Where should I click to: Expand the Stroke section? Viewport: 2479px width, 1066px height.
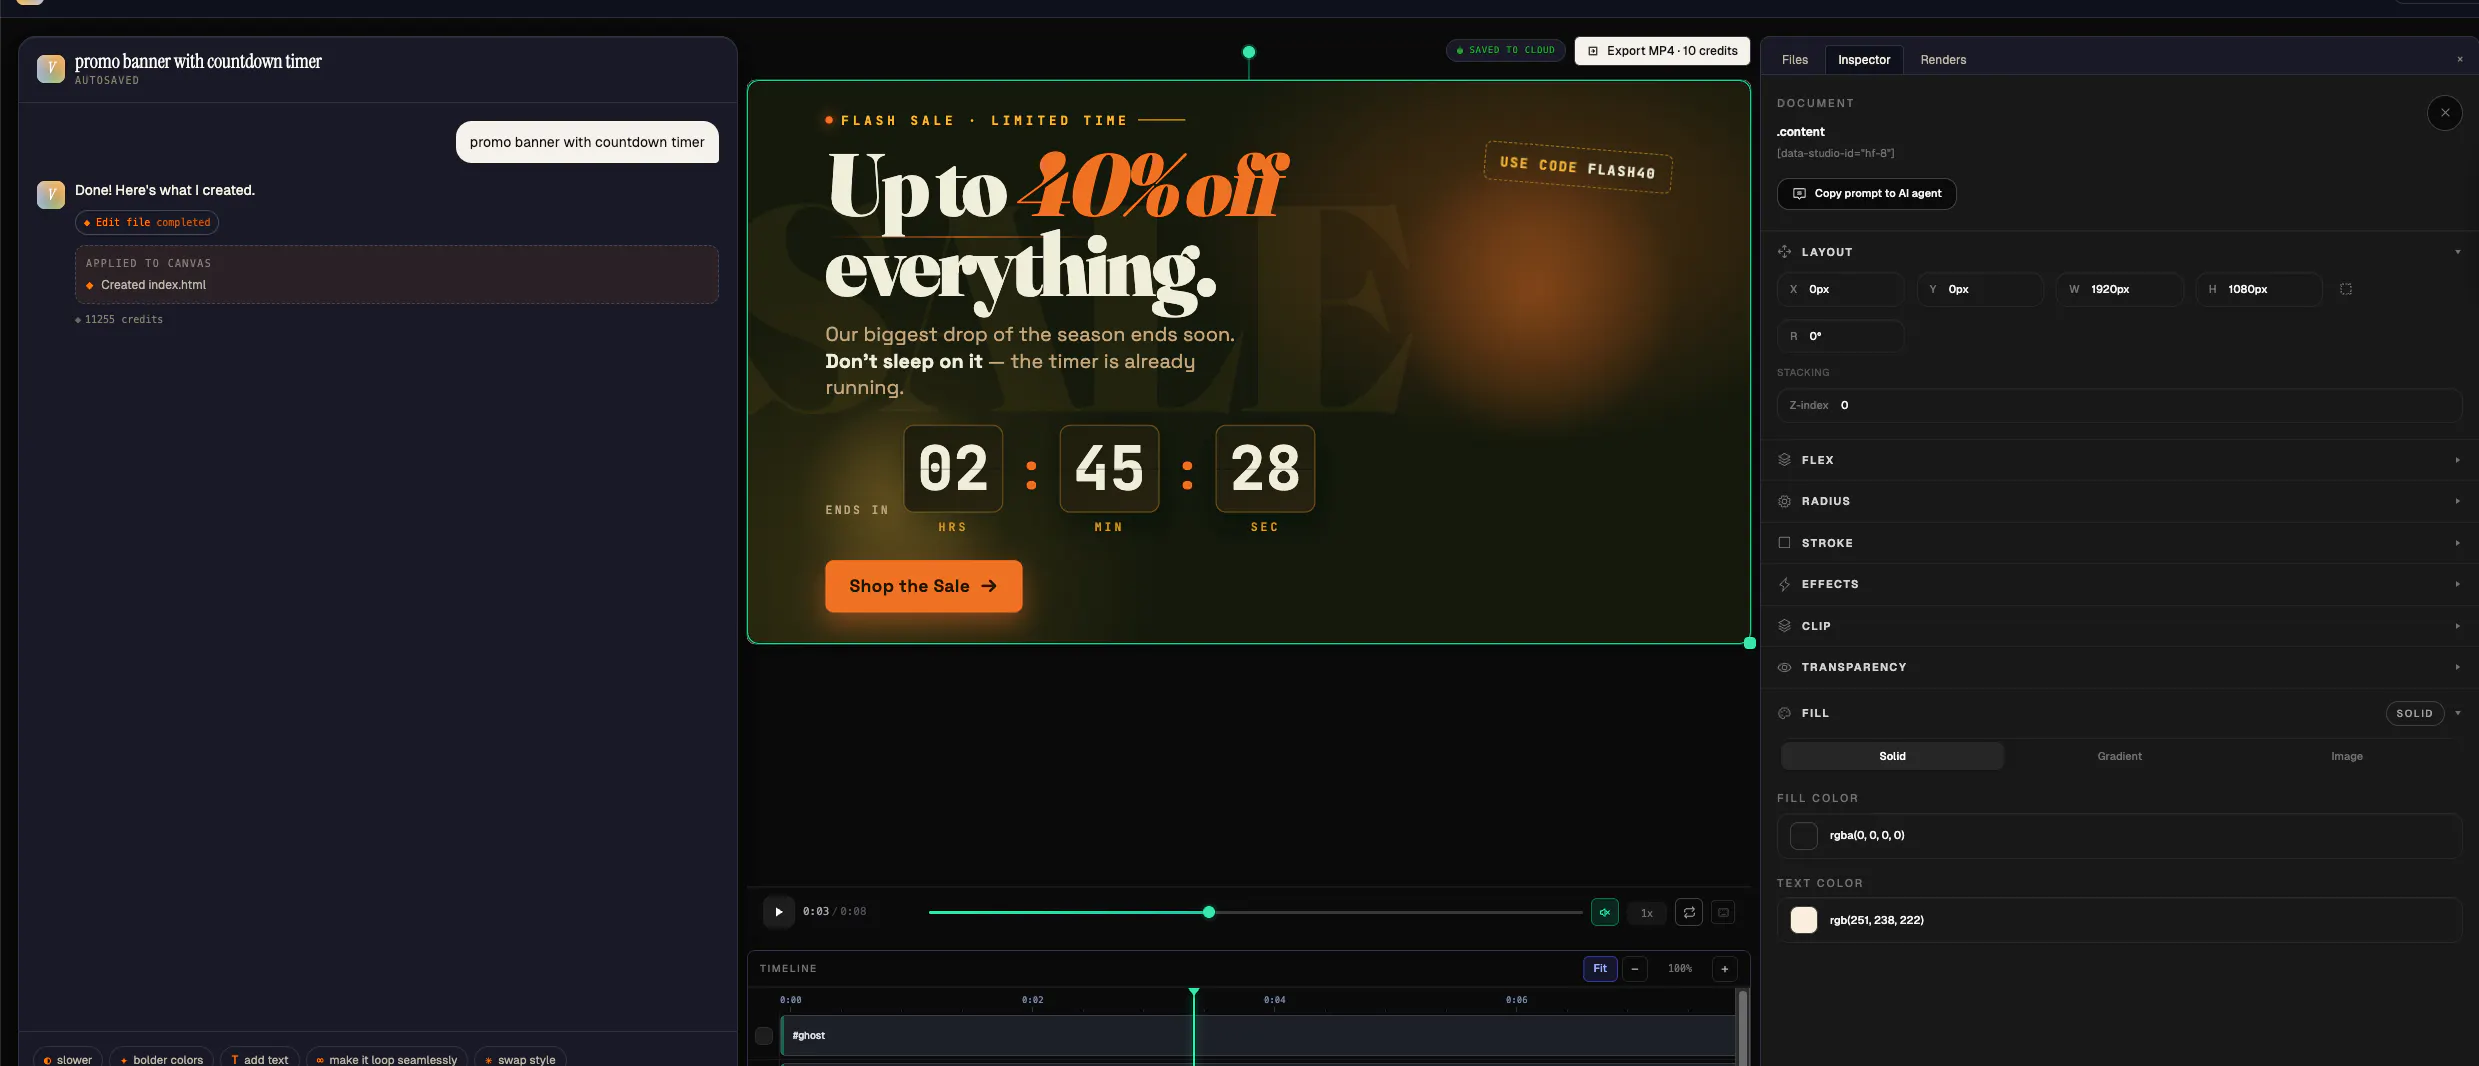pos(2457,543)
